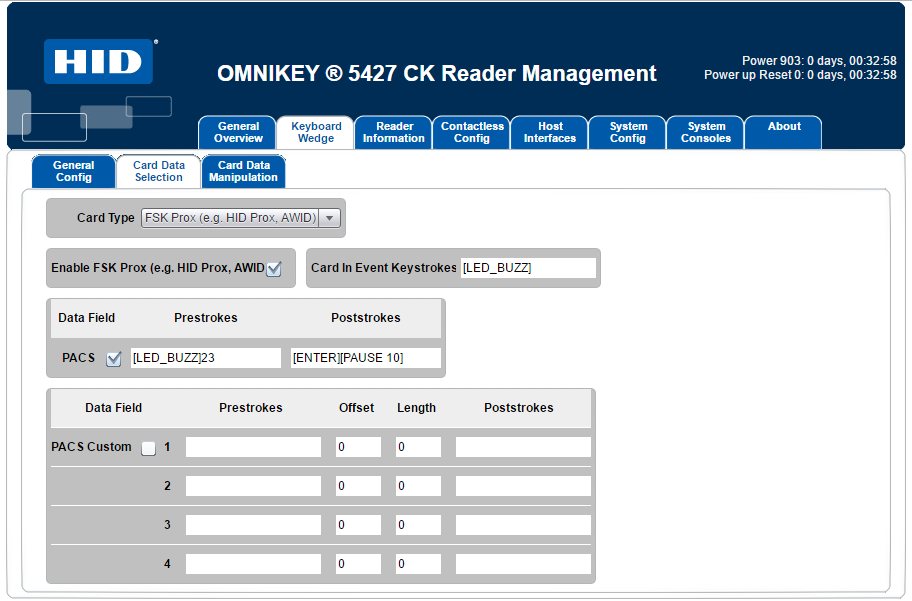Focus PACS Custom row 4 Poststrokes field
This screenshot has width=912, height=601.
(x=523, y=564)
